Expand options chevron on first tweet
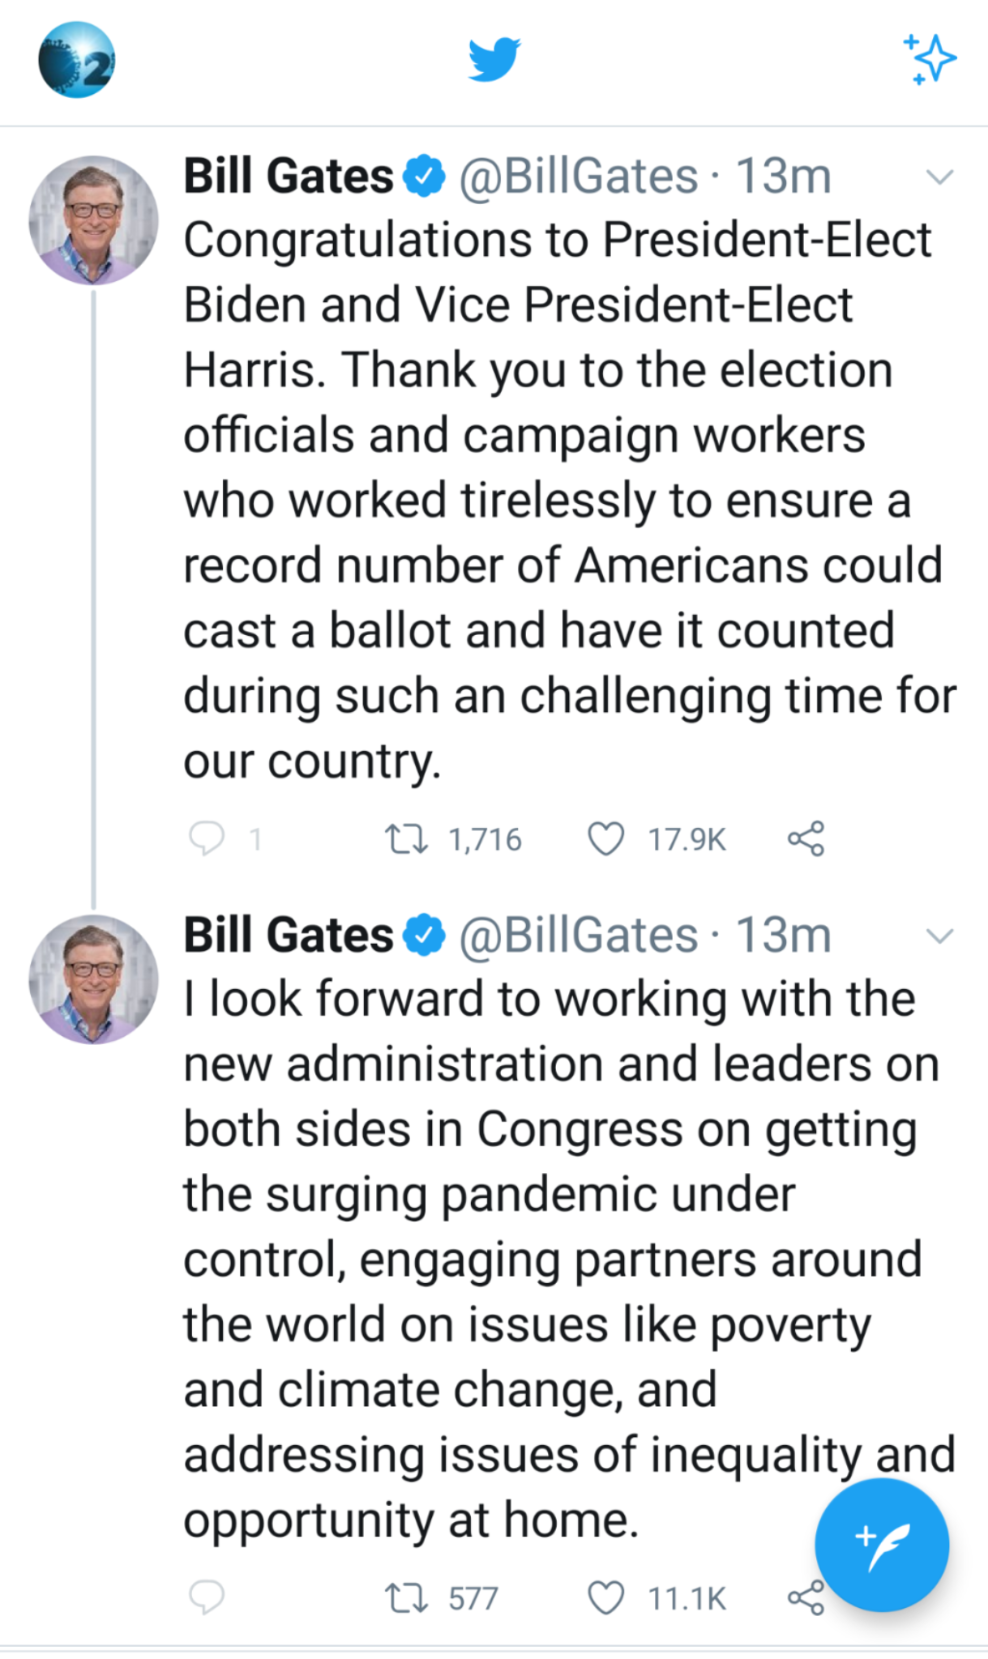Screen dimensions: 988x1659 [x=939, y=178]
